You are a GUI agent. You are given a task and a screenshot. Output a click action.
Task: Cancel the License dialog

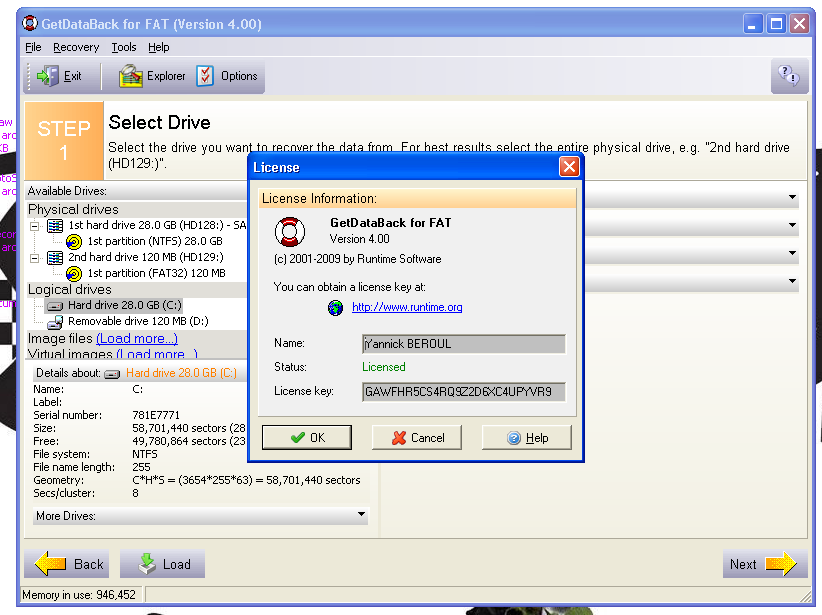(x=417, y=437)
